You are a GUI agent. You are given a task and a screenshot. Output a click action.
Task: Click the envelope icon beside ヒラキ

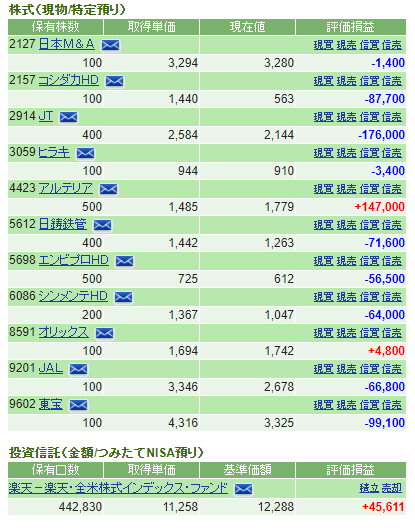pos(86,153)
